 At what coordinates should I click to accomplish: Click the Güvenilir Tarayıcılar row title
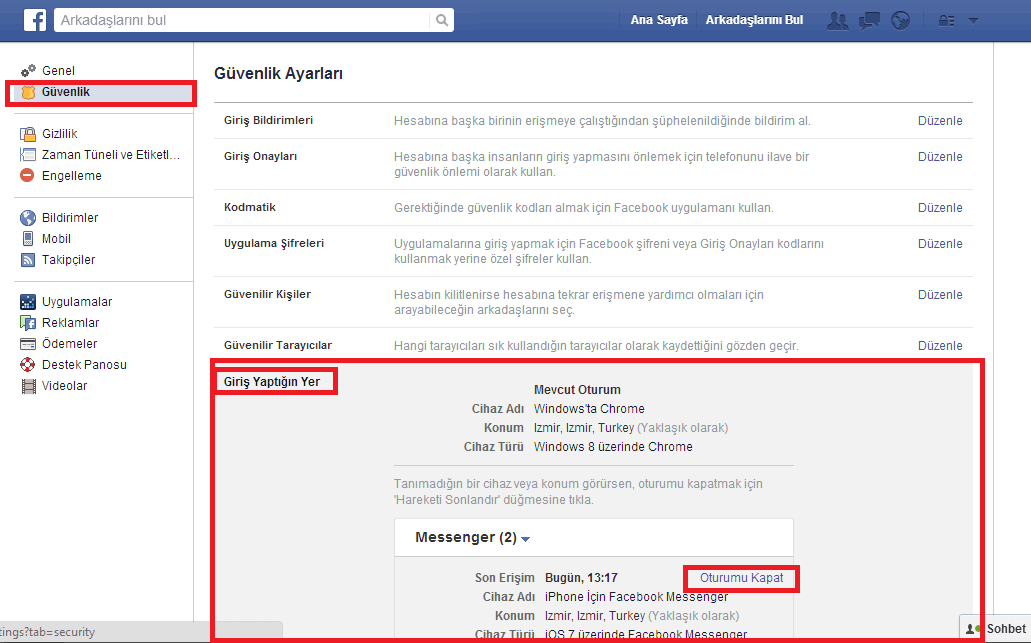tap(277, 345)
